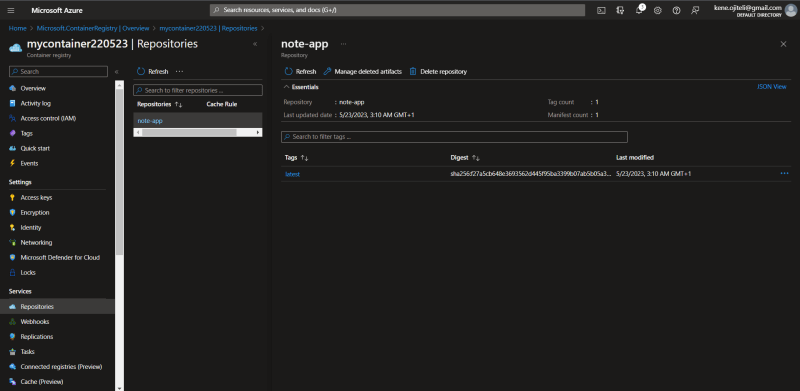Sort tags by the Digest column
Image resolution: width=800 pixels, height=391 pixels.
pos(465,158)
